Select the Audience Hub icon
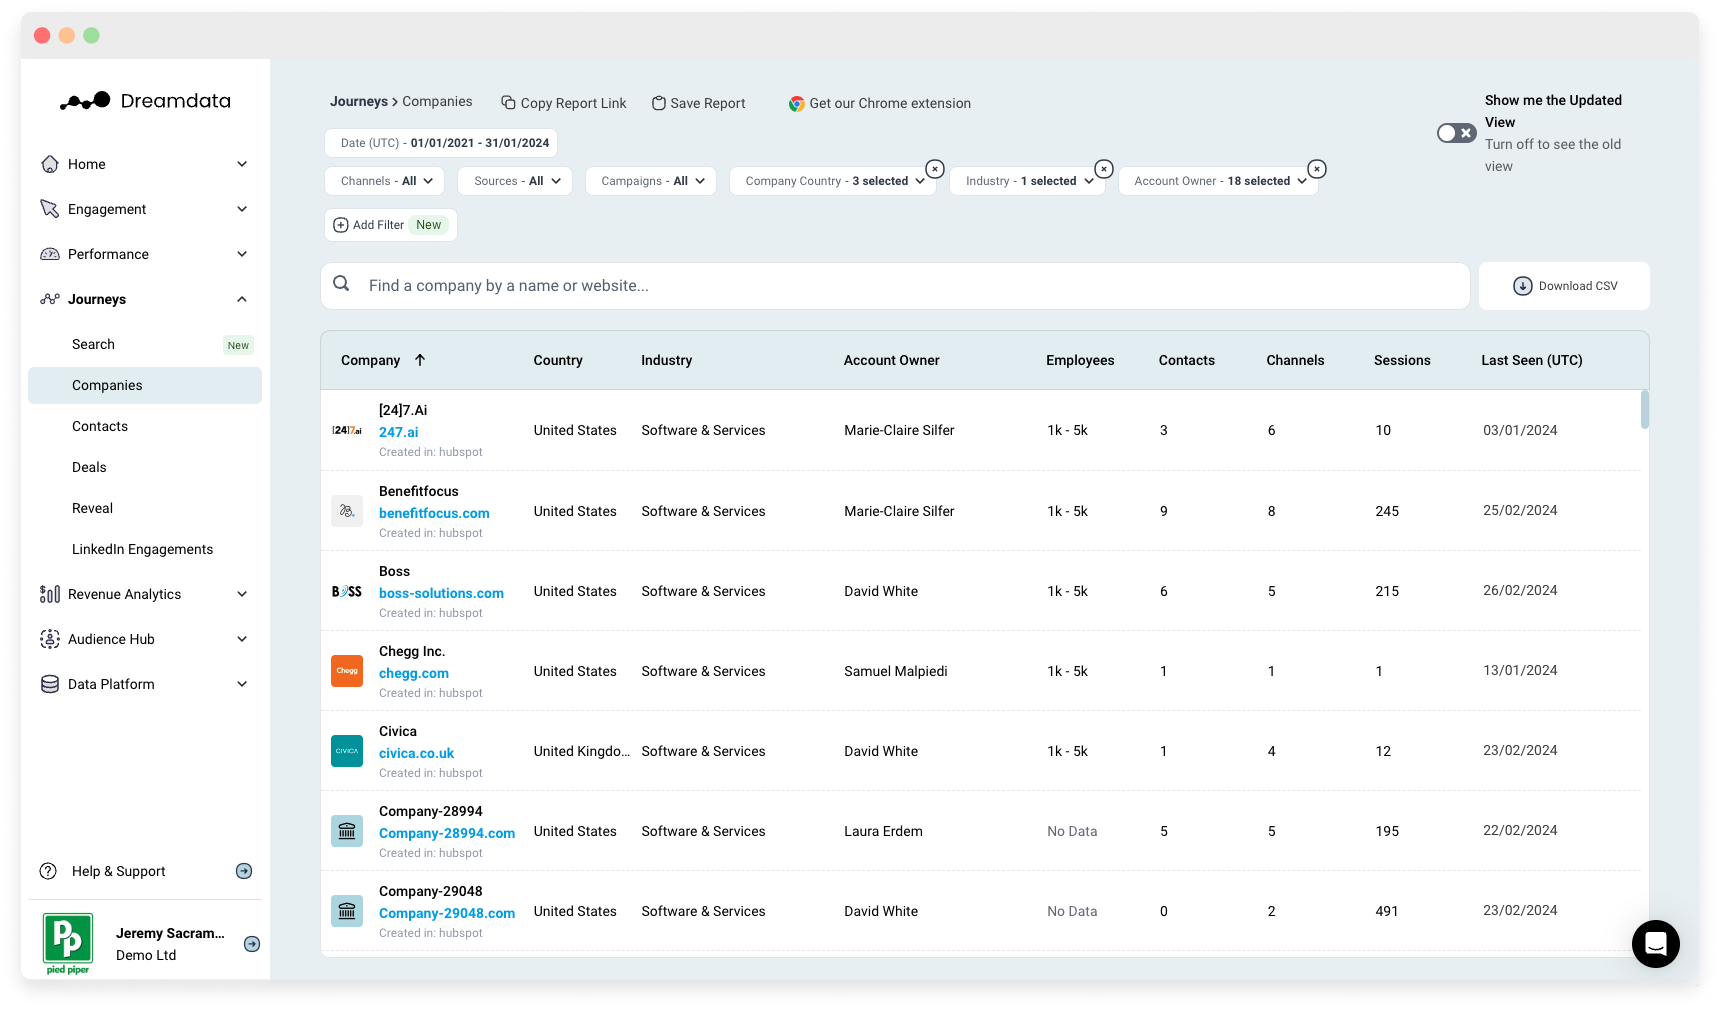The width and height of the screenshot is (1720, 1010). coord(50,639)
